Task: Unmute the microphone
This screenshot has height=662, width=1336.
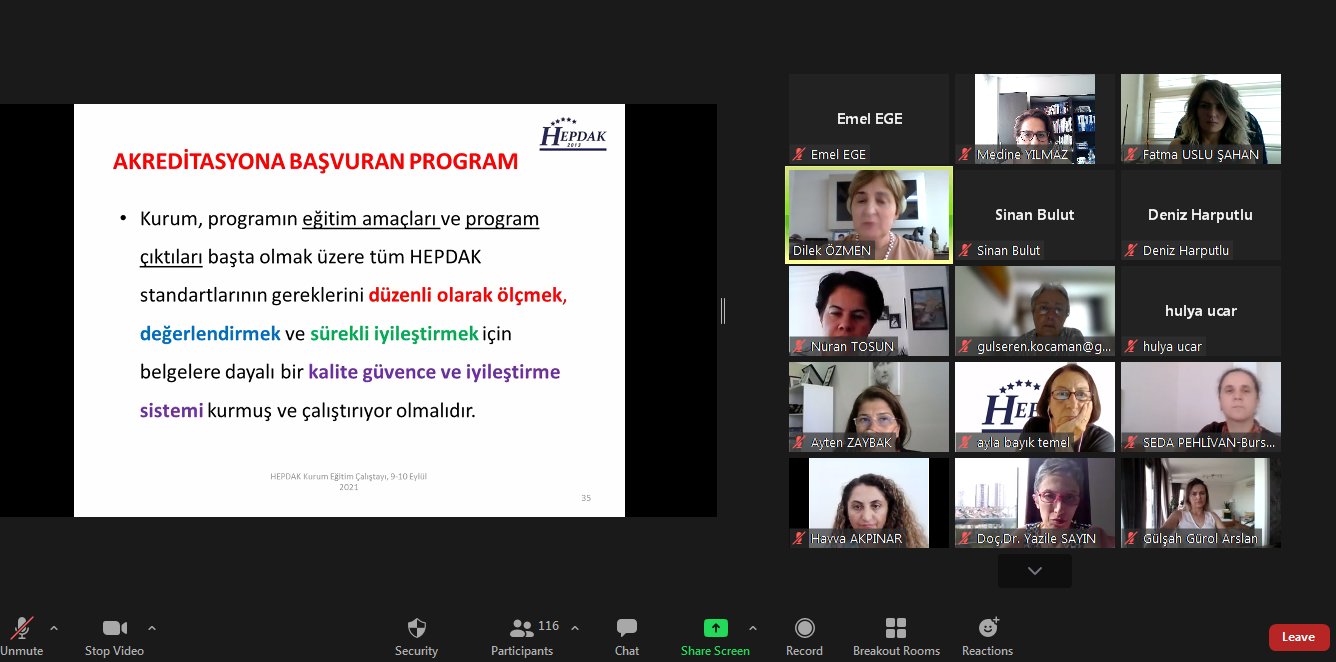Action: pyautogui.click(x=21, y=628)
